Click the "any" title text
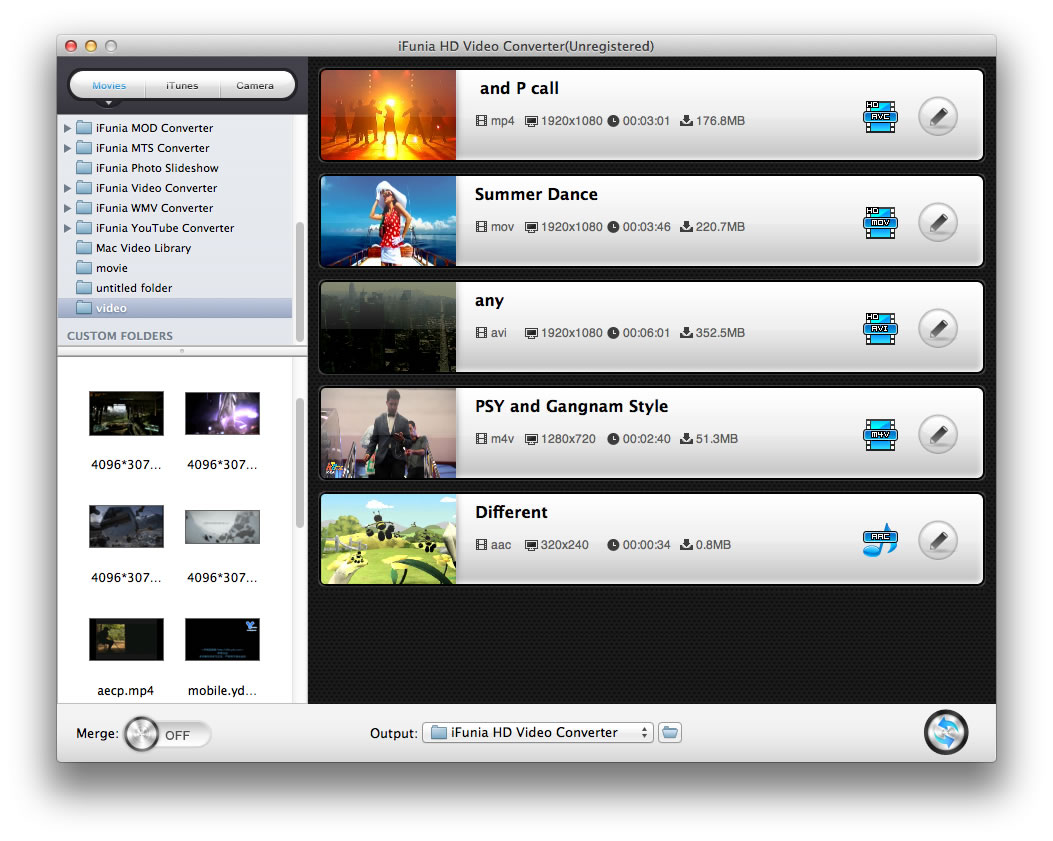Image resolution: width=1053 pixels, height=841 pixels. click(x=489, y=301)
